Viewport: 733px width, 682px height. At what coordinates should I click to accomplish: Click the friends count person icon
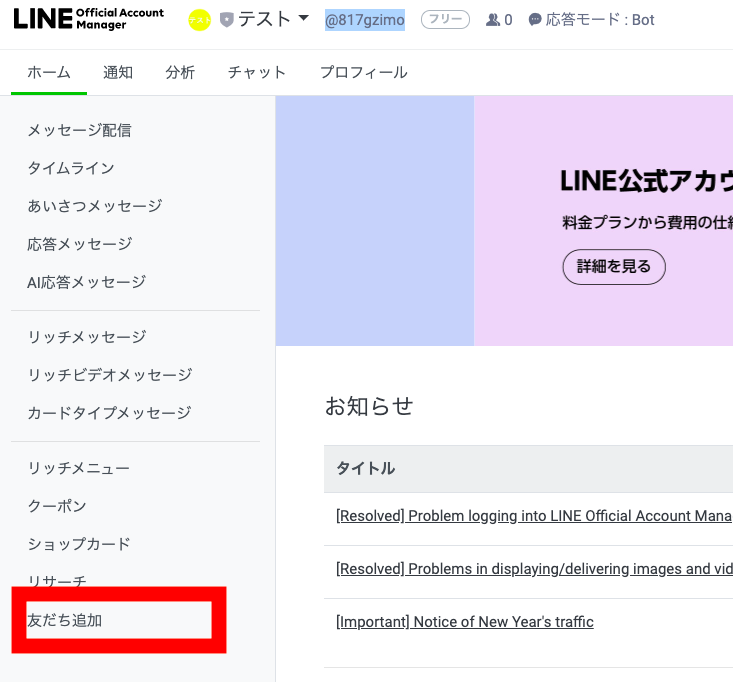[493, 20]
